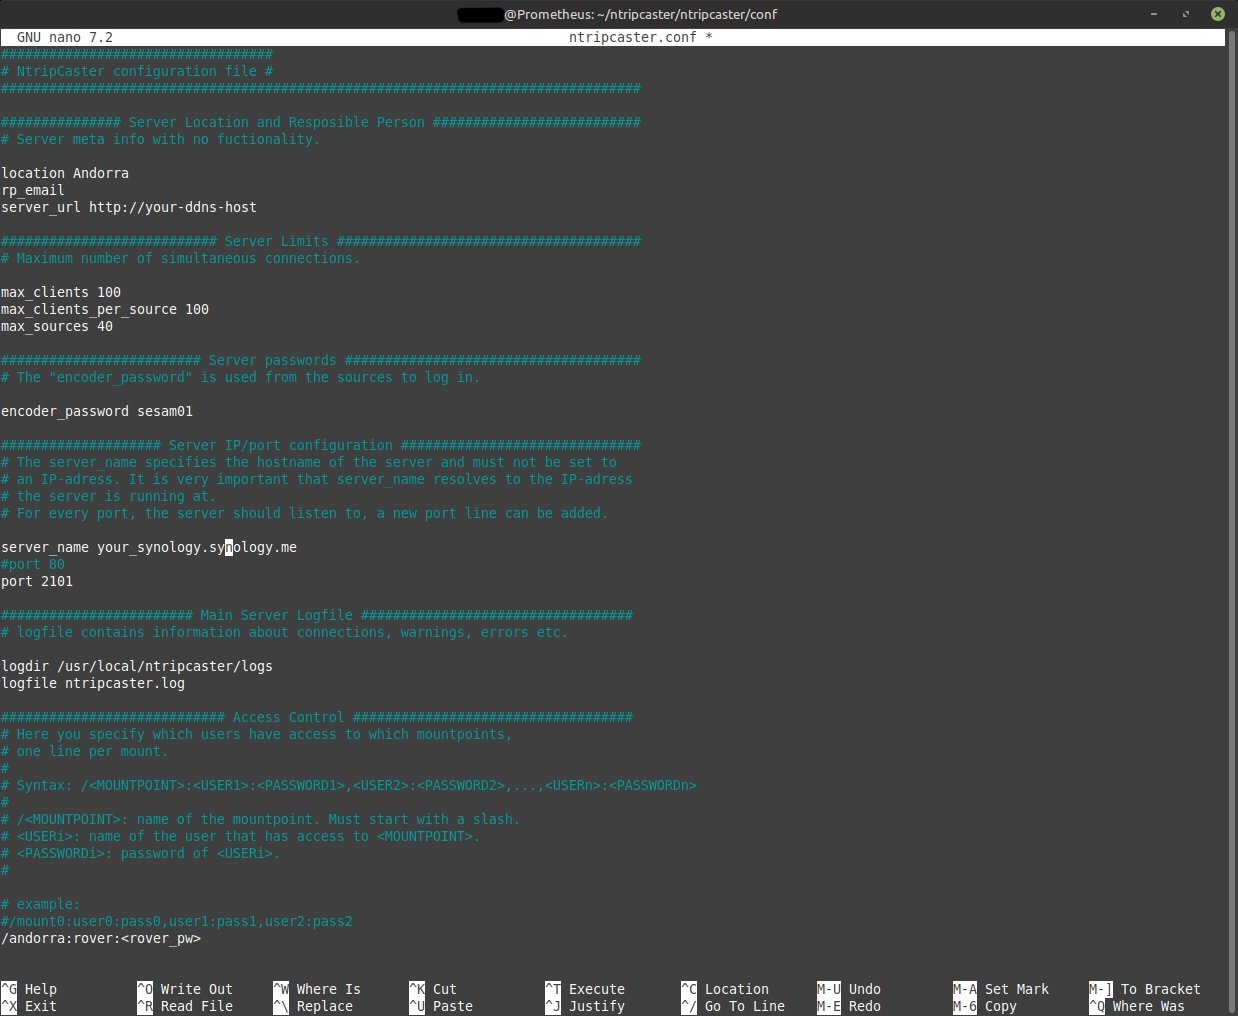The height and width of the screenshot is (1016, 1238).
Task: Click the 'Main Server Logfile' section header
Action: (317, 615)
